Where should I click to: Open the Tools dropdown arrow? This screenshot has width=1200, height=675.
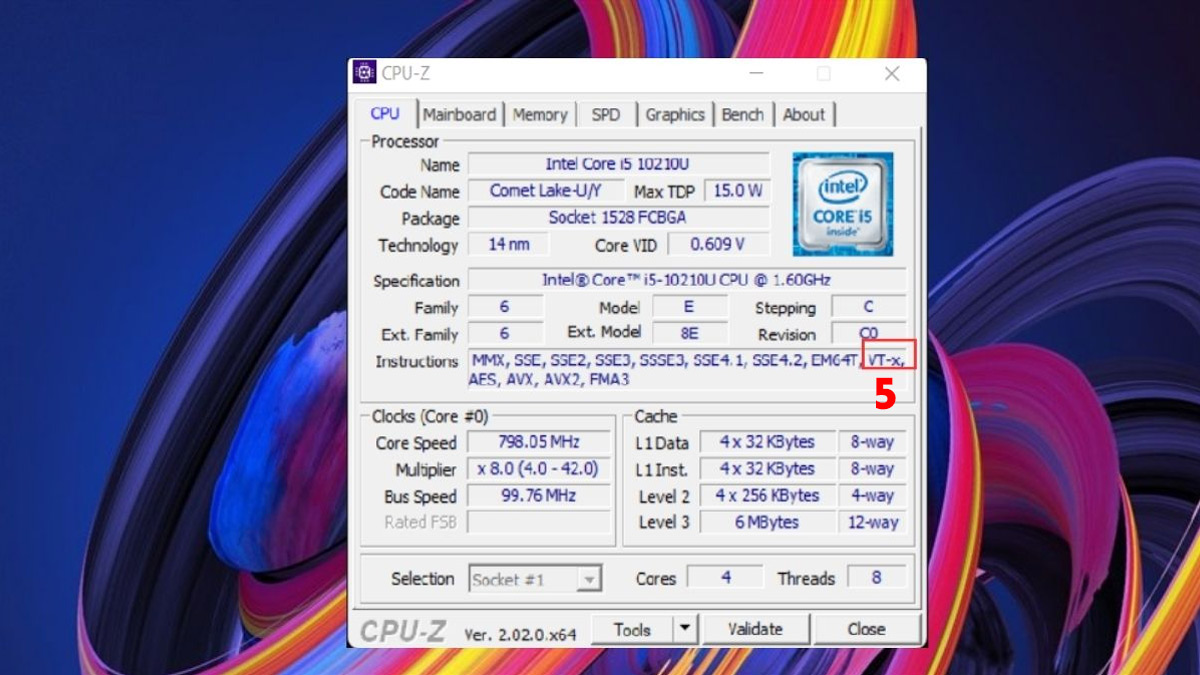tap(685, 629)
